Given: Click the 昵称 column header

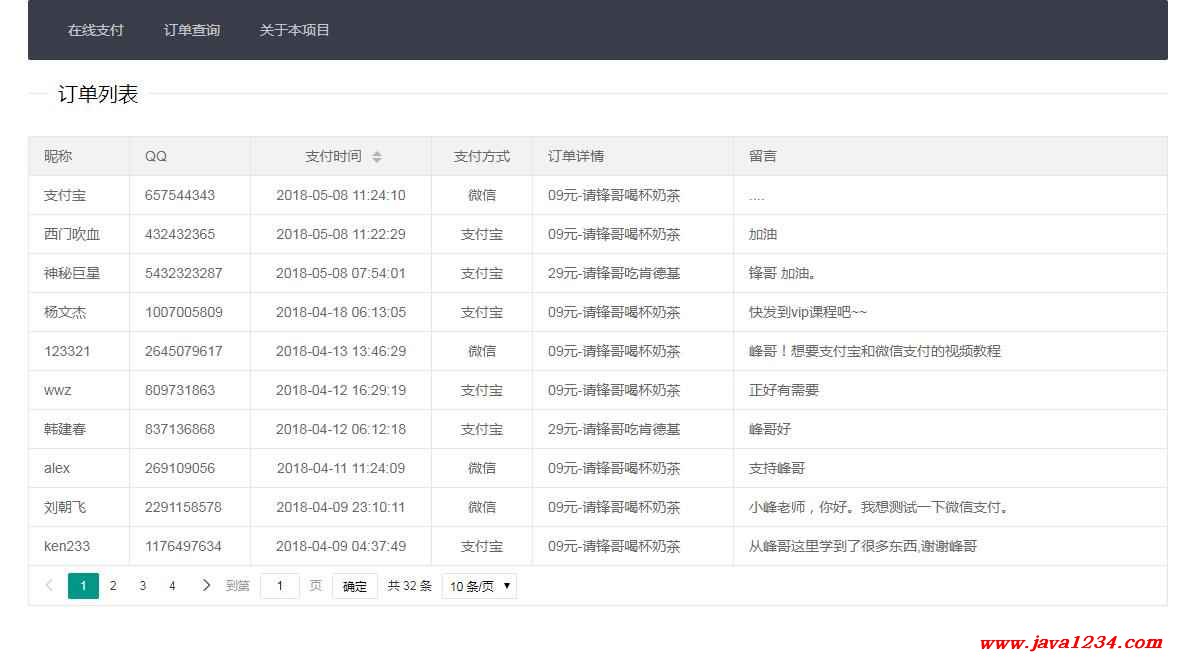Looking at the screenshot, I should 58,156.
